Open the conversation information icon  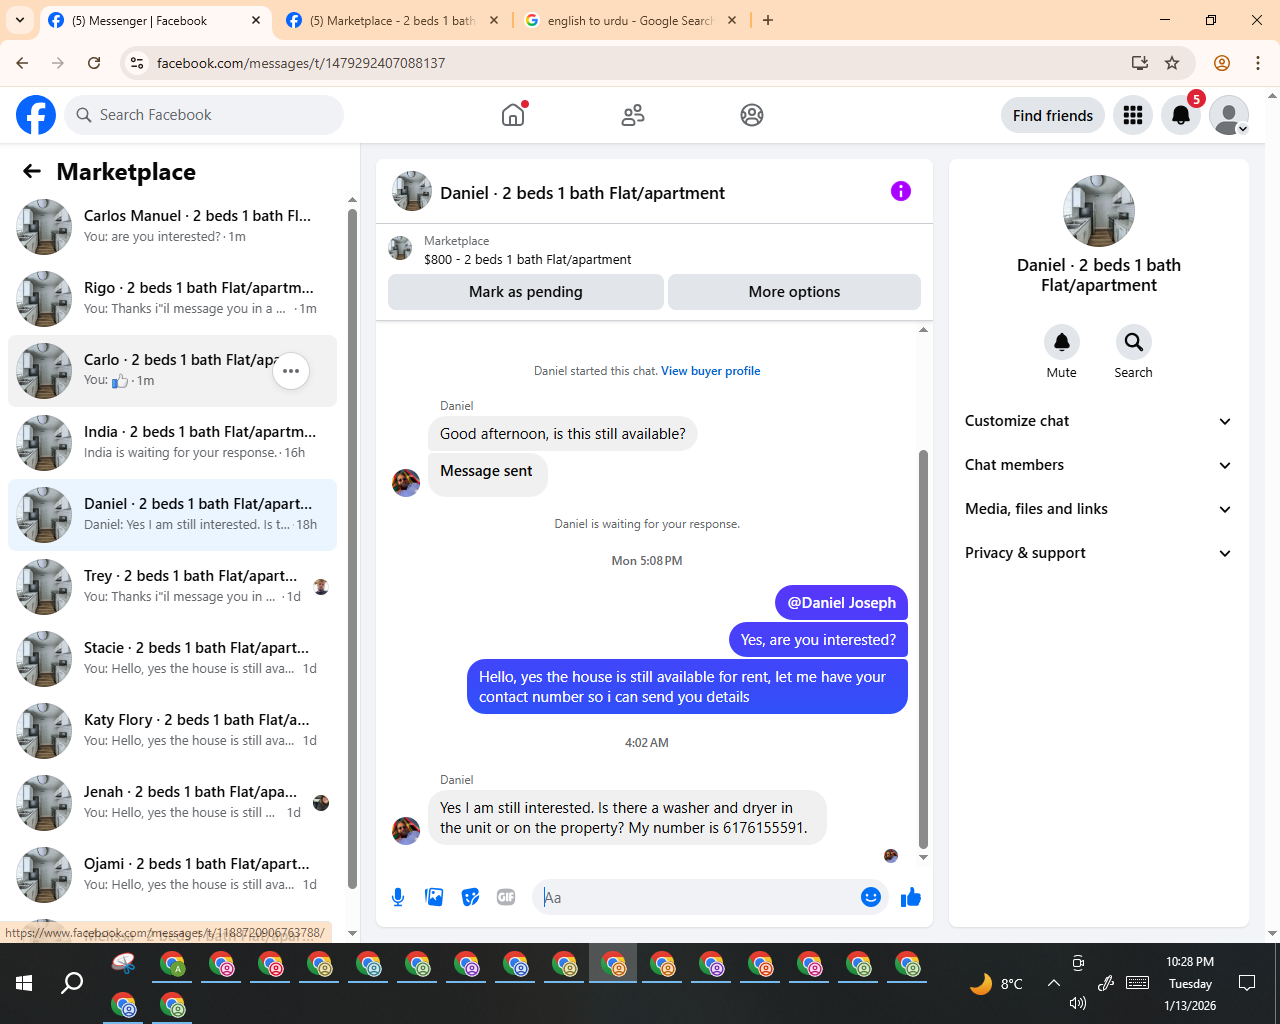(x=901, y=191)
